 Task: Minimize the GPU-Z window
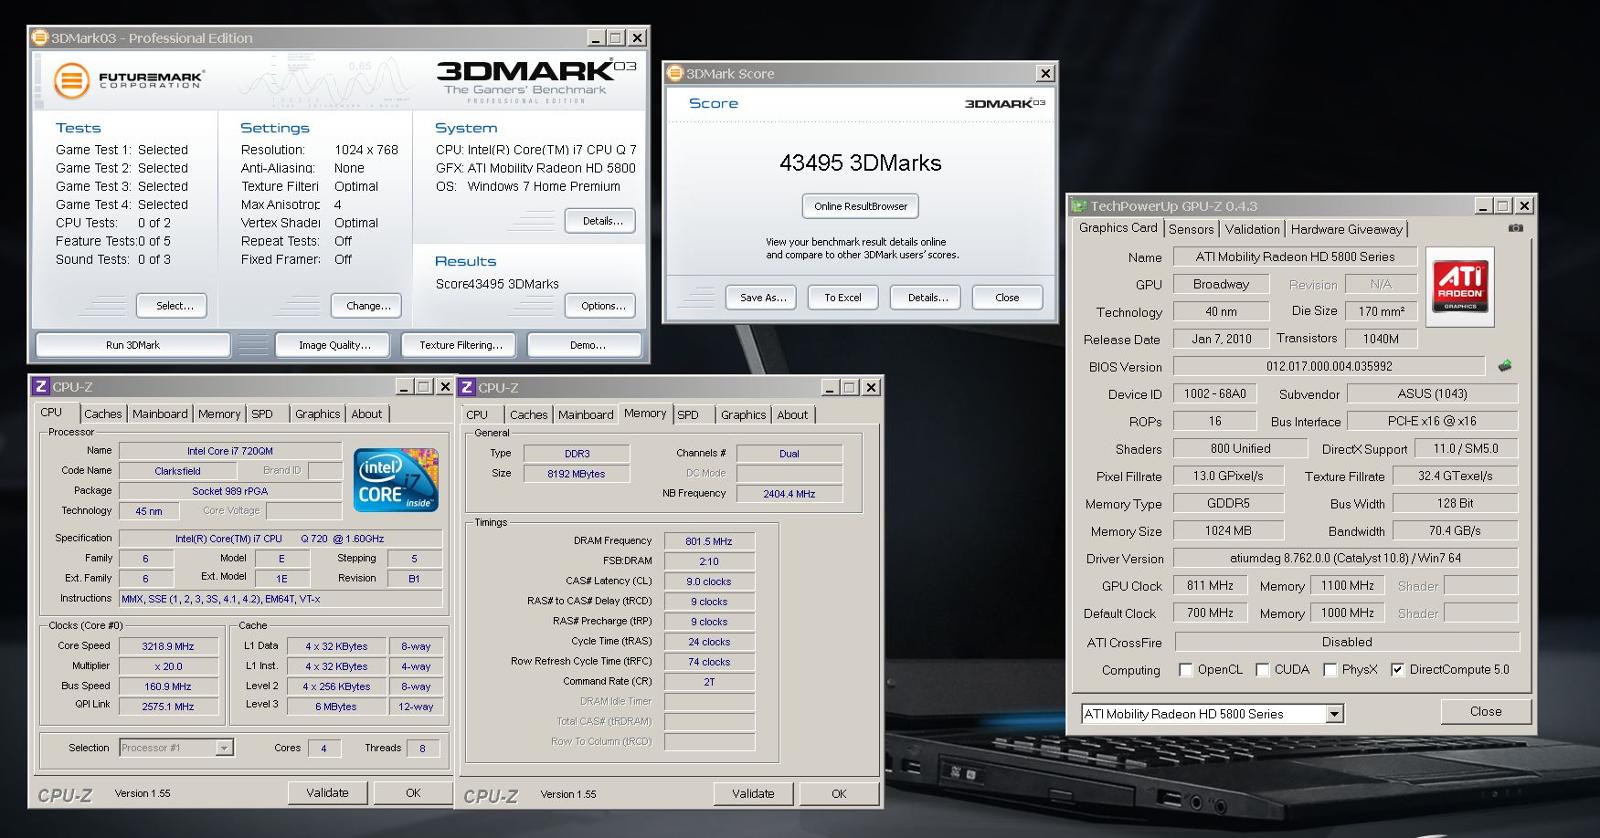1484,206
